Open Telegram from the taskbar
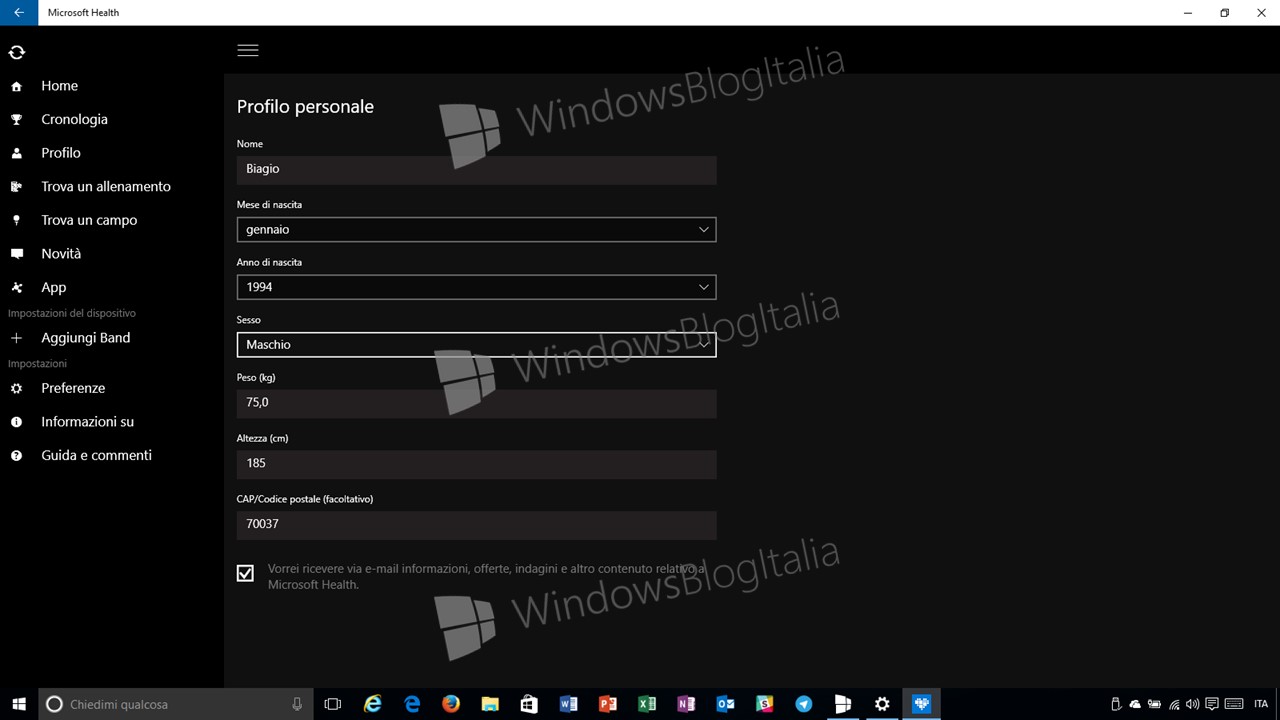The width and height of the screenshot is (1280, 720). (x=803, y=704)
